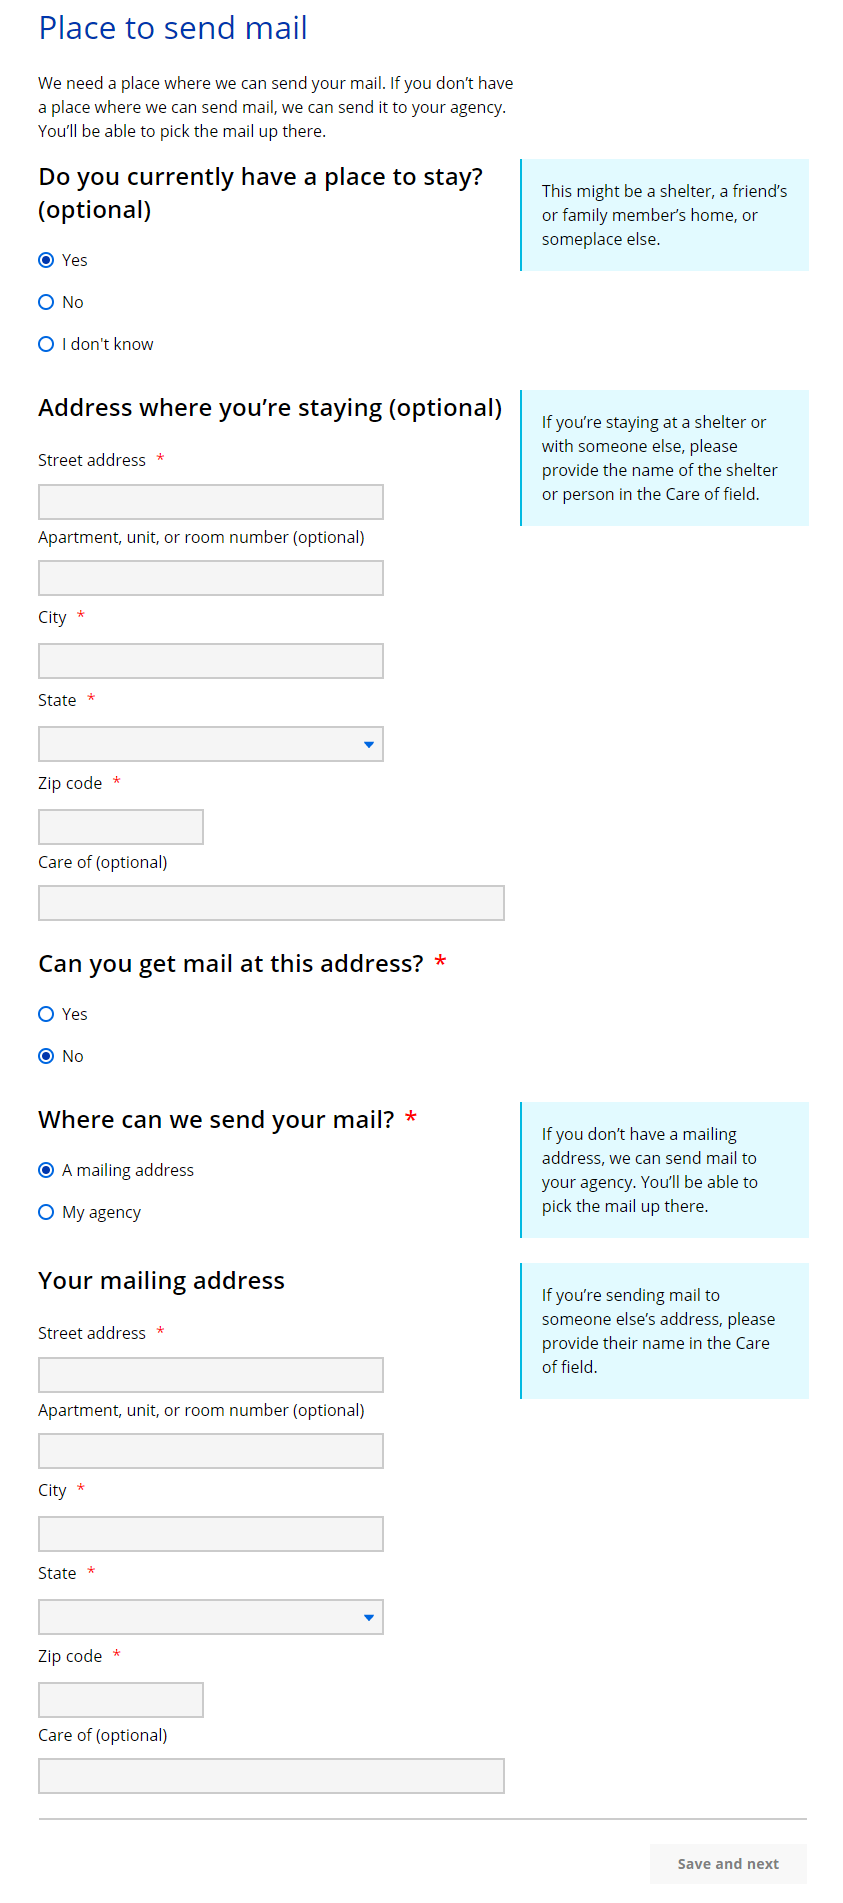This screenshot has height=1903, width=843.
Task: Choose "My agency" for mail delivery
Action: click(x=46, y=1212)
